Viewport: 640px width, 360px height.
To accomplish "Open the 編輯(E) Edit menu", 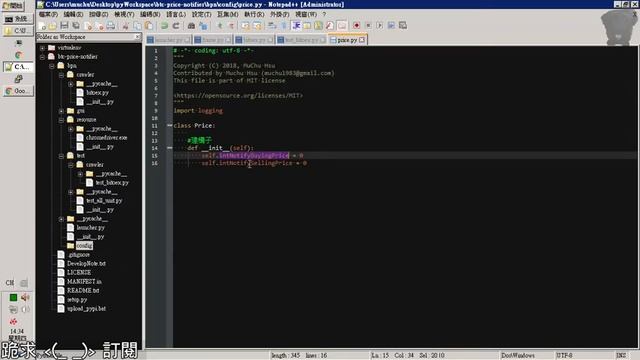I will tap(73, 14).
